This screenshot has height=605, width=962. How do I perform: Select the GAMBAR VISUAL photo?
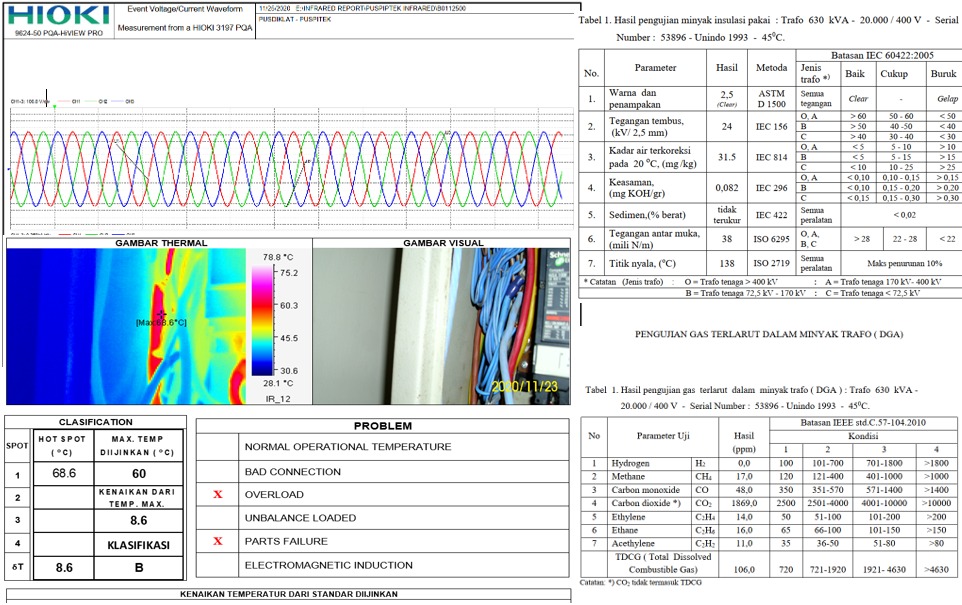click(x=444, y=326)
